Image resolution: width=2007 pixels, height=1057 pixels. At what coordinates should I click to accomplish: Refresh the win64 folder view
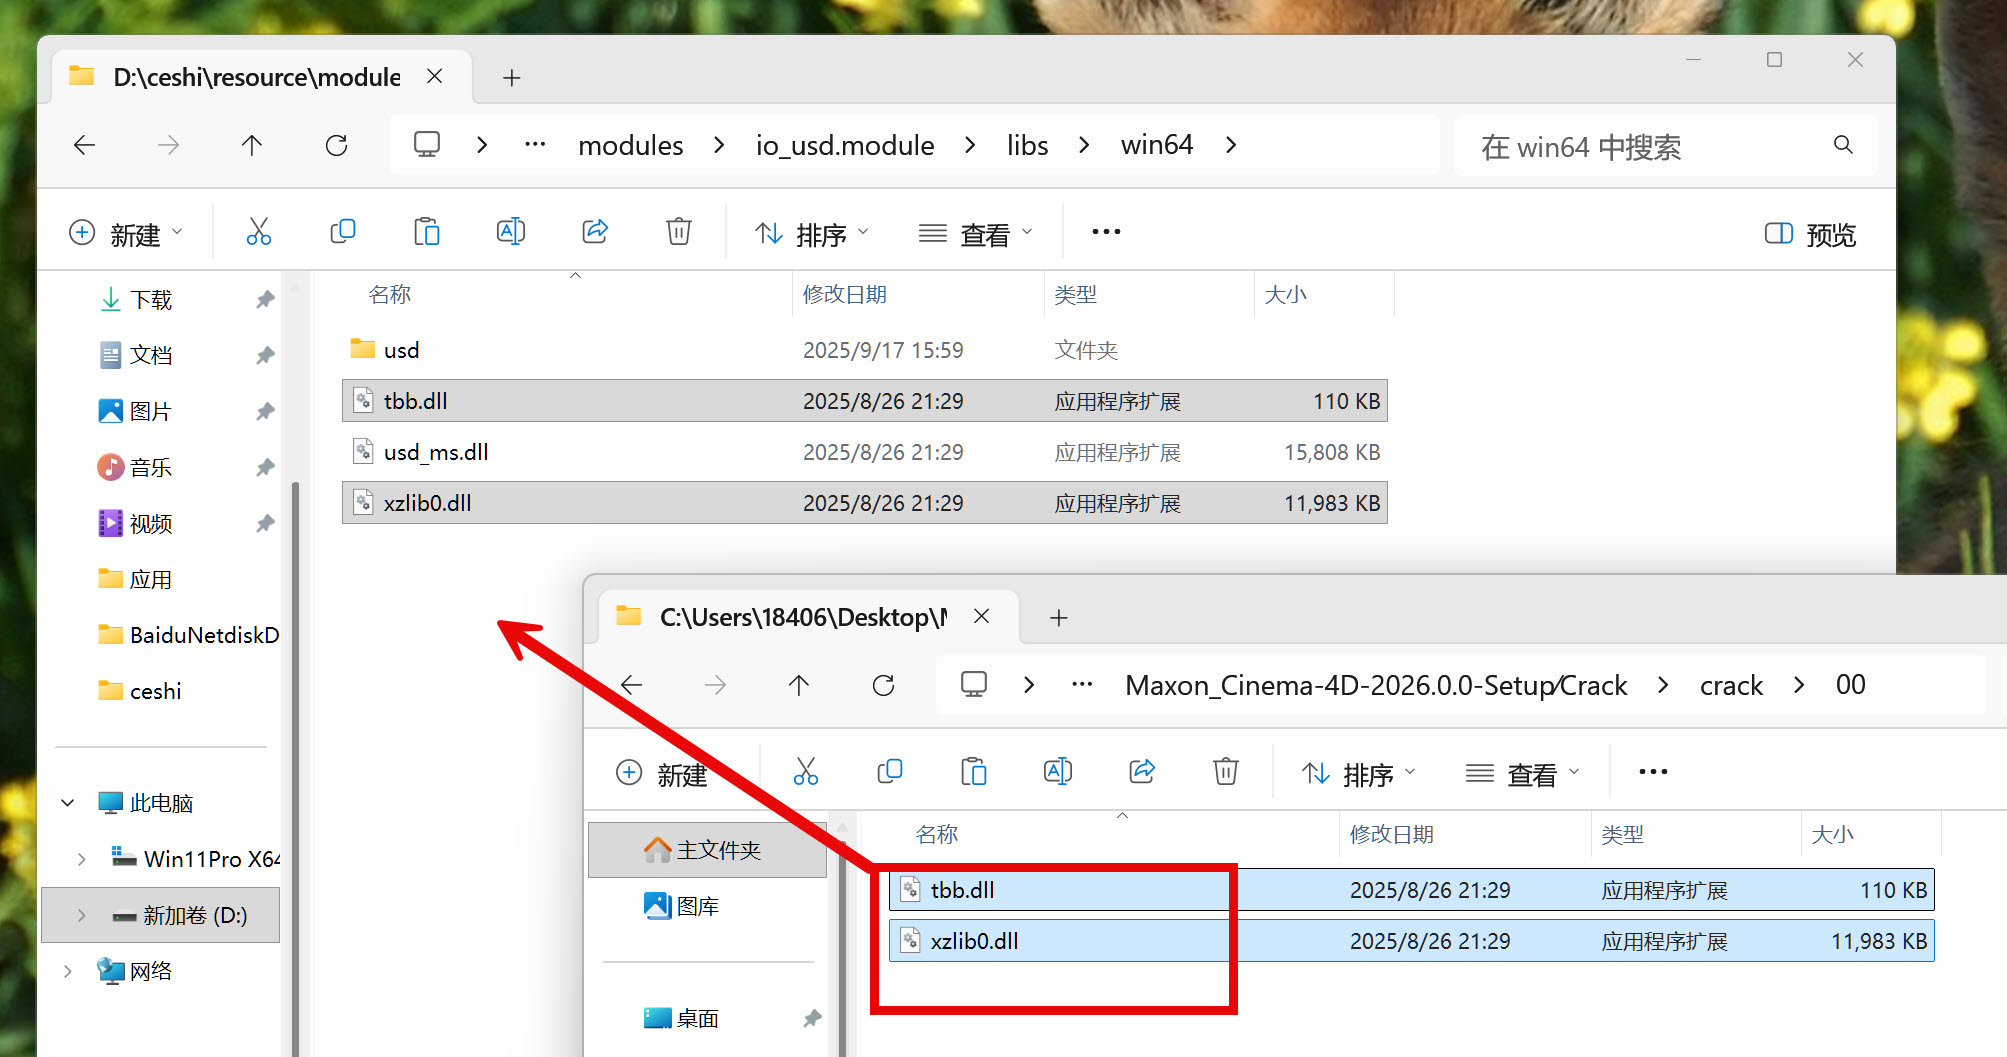pyautogui.click(x=336, y=146)
